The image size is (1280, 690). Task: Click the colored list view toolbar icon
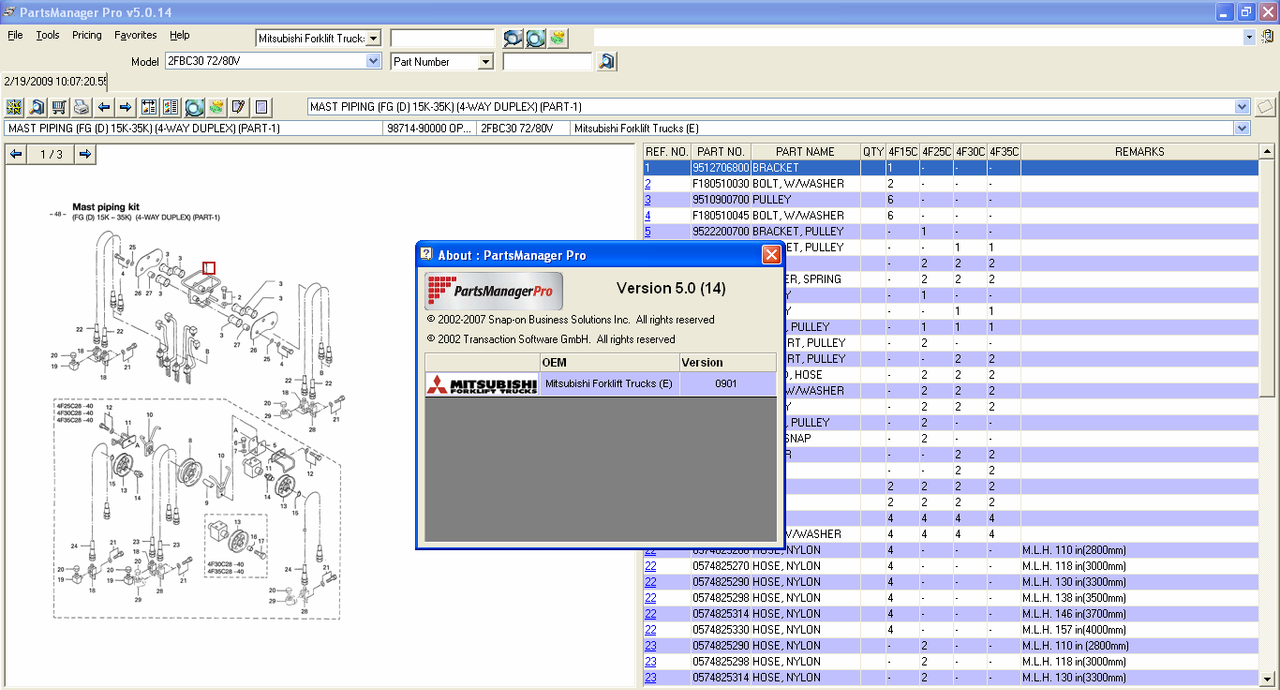tap(171, 107)
